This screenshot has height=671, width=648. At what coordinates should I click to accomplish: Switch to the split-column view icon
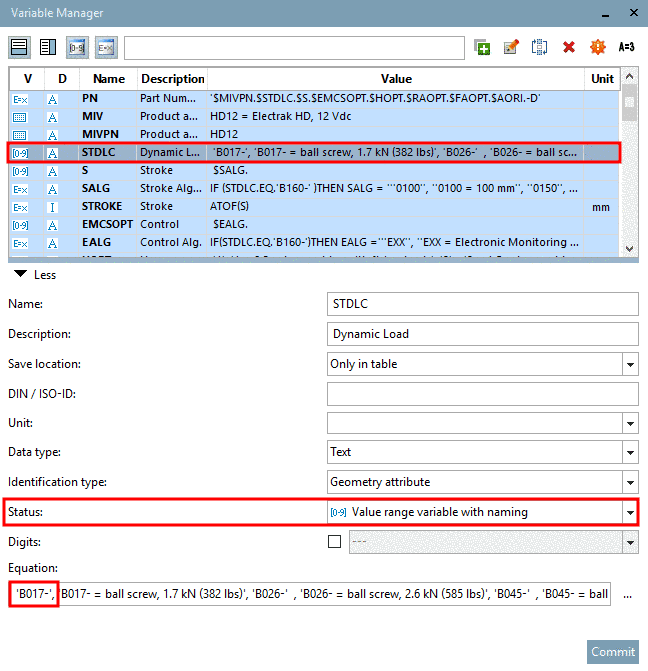point(48,47)
